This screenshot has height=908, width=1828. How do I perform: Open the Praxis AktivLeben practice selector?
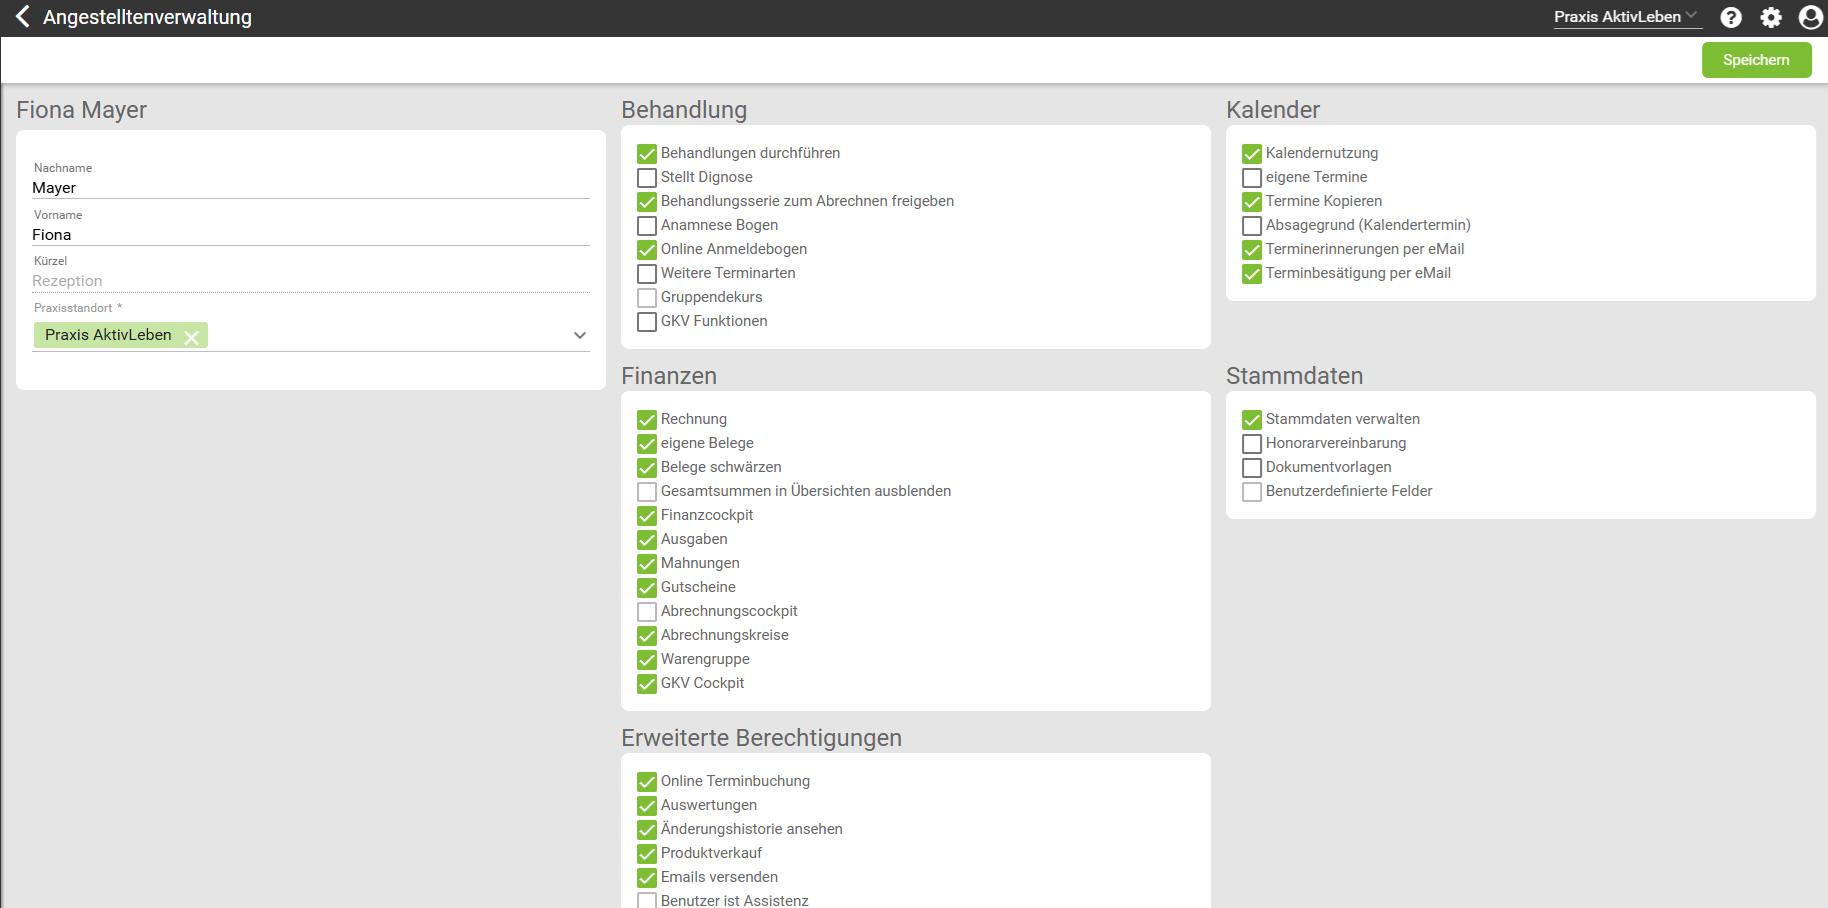[x=1625, y=17]
